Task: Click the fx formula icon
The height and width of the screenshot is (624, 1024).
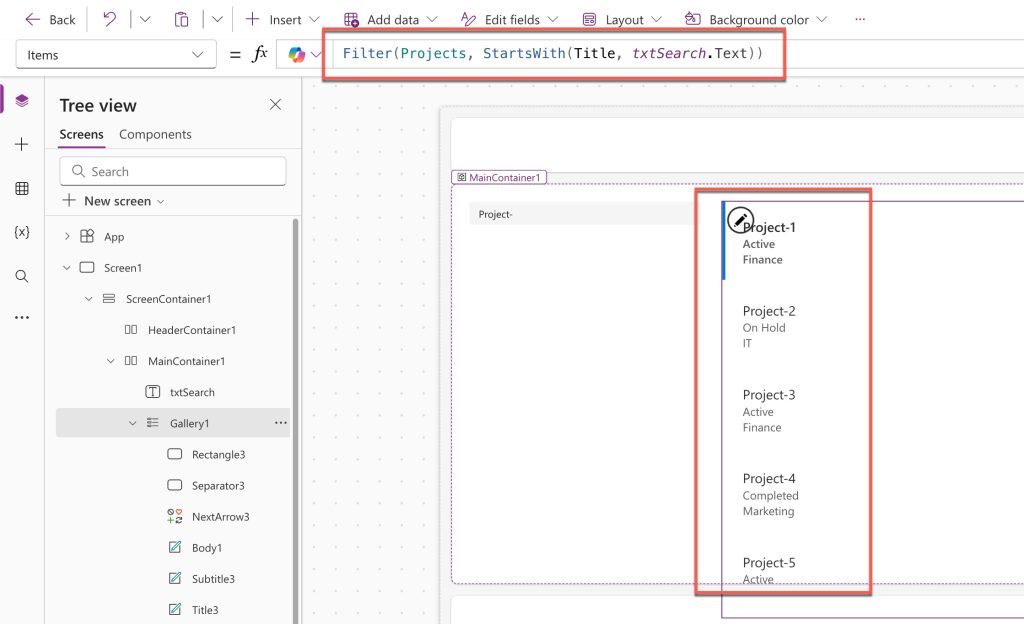Action: tap(259, 54)
